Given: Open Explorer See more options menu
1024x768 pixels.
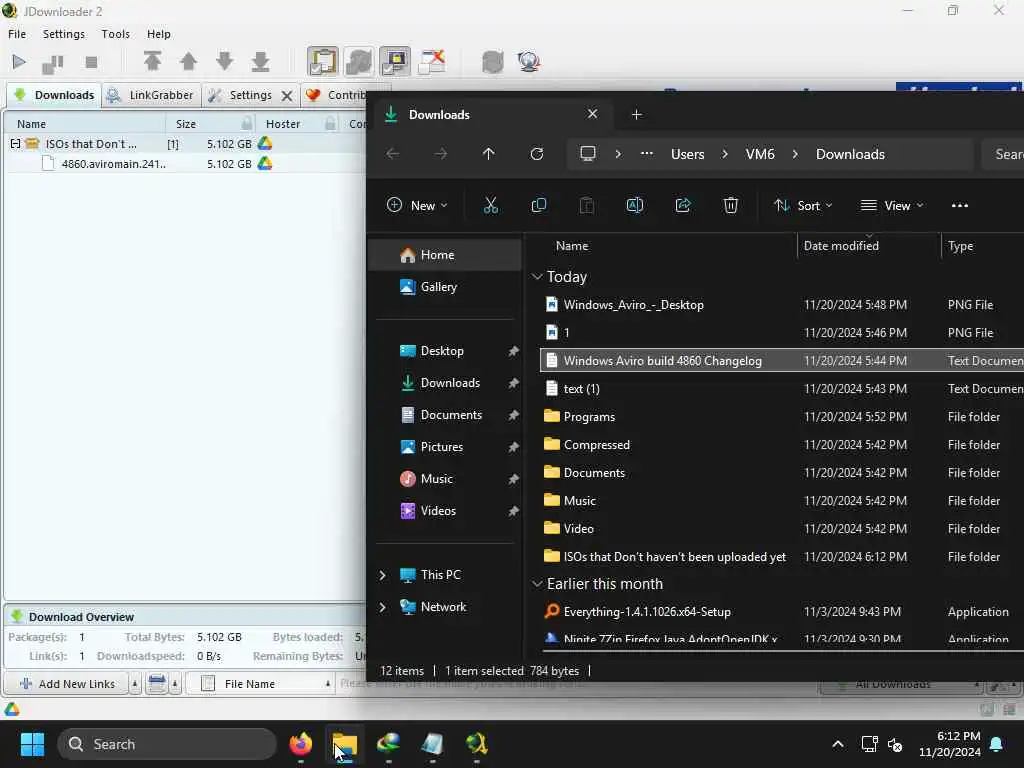Looking at the screenshot, I should (960, 206).
